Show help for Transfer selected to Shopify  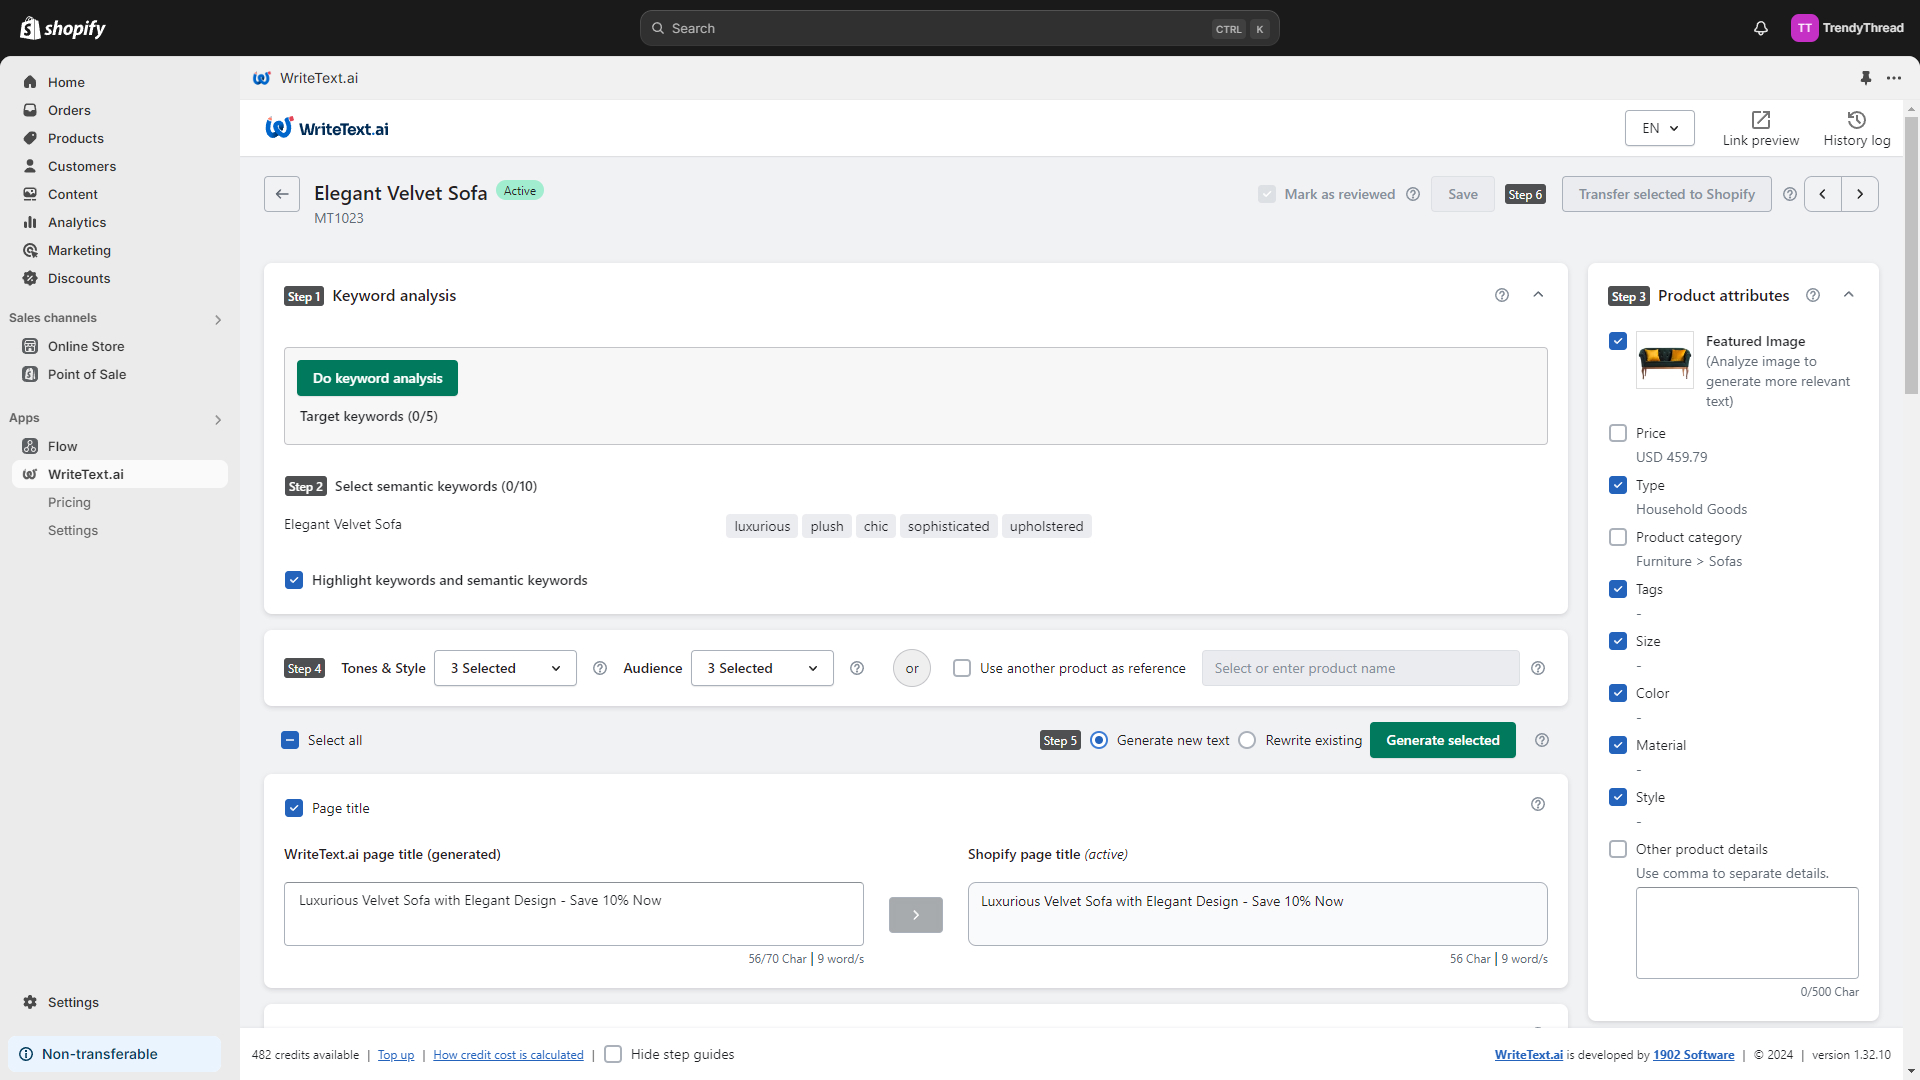click(x=1790, y=194)
